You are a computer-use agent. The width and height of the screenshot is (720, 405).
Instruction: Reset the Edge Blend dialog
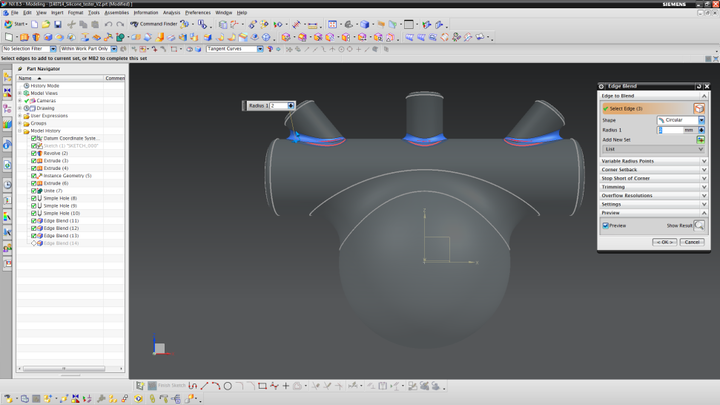pyautogui.click(x=699, y=86)
